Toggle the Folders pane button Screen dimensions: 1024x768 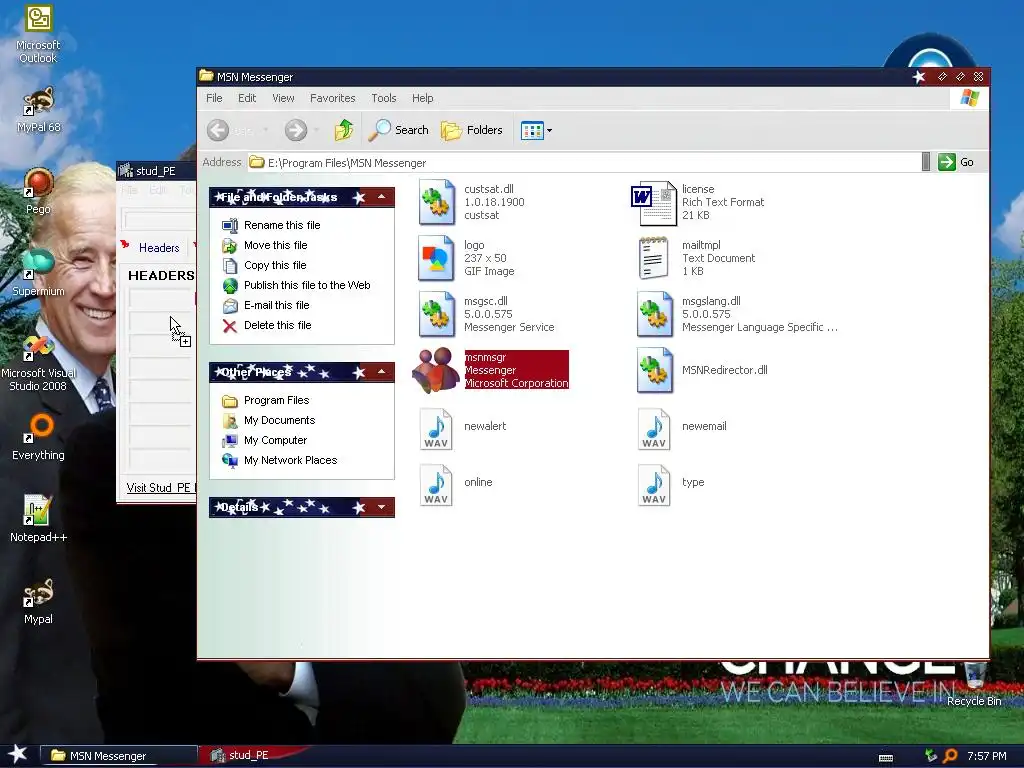(472, 130)
